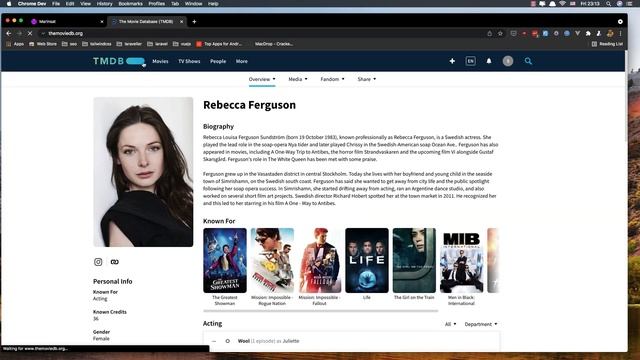Open Chrome three-dot menu
The width and height of the screenshot is (640, 360).
coord(620,33)
